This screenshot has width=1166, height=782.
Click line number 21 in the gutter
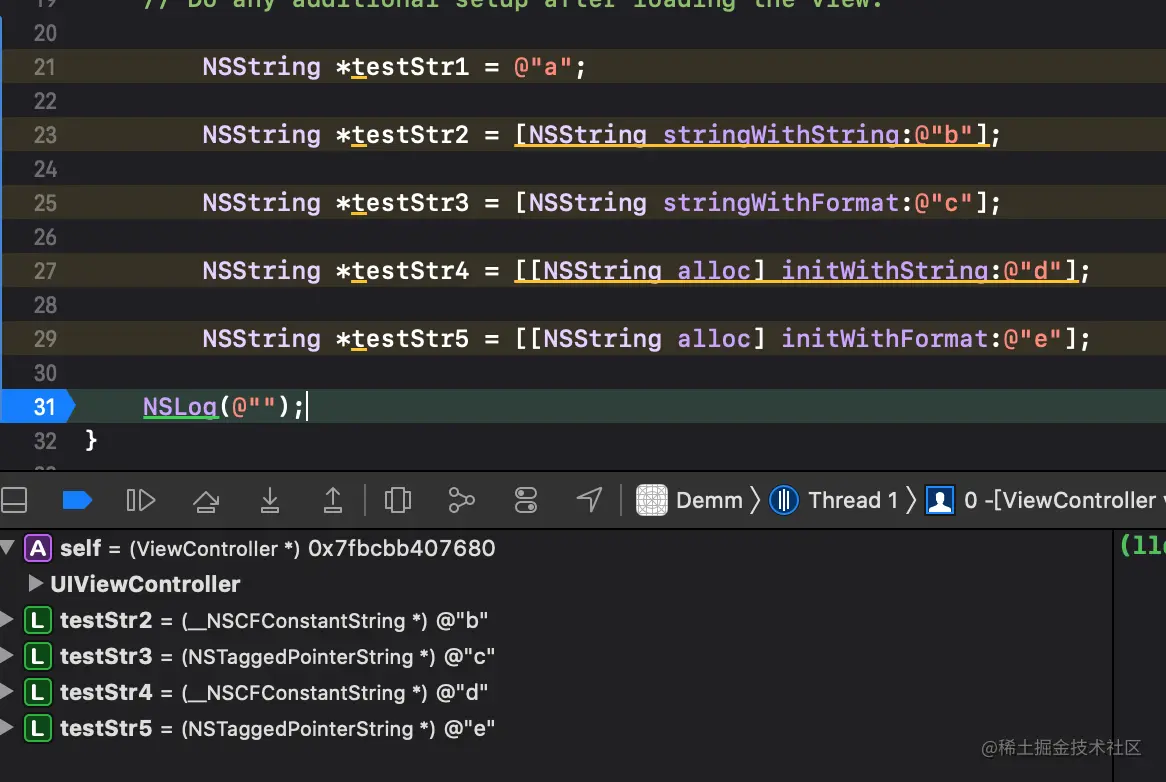click(45, 67)
